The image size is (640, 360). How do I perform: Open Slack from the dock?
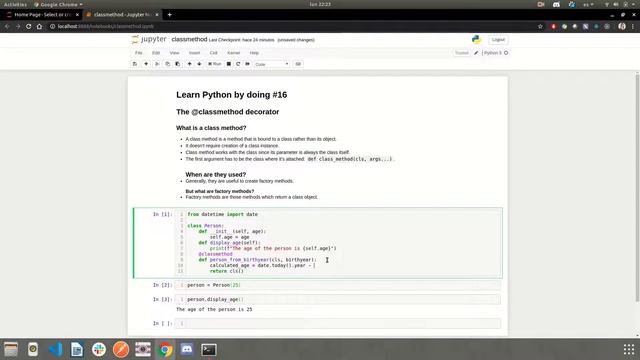[x=99, y=349]
